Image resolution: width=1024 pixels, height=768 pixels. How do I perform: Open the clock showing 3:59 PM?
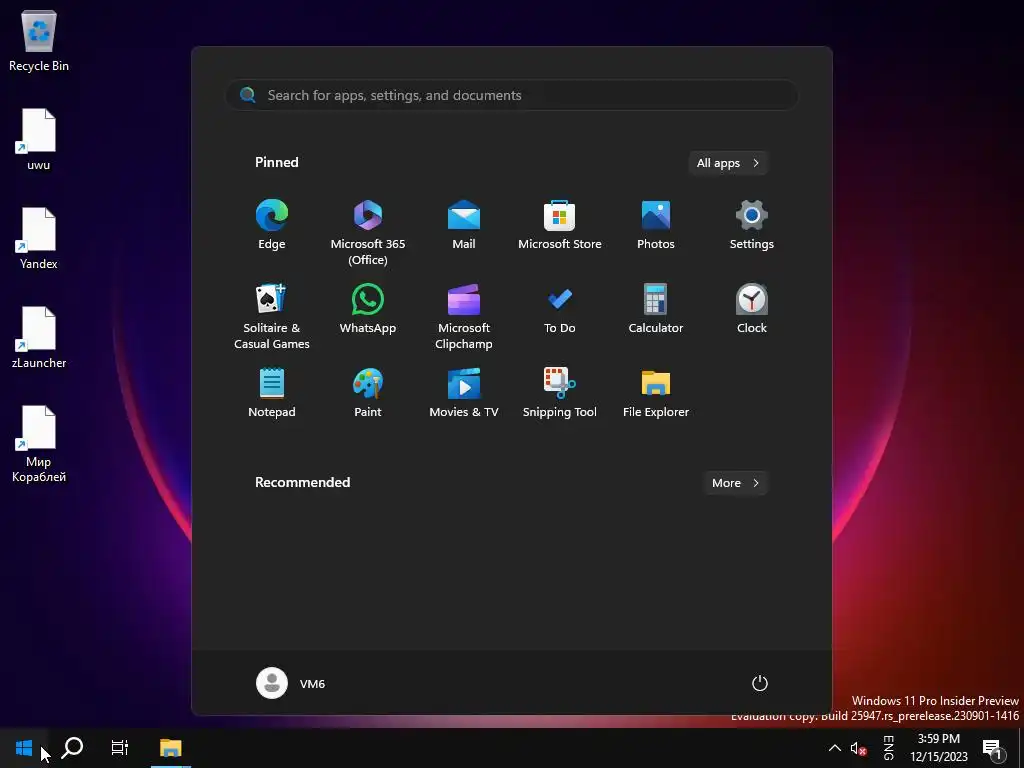(x=939, y=748)
